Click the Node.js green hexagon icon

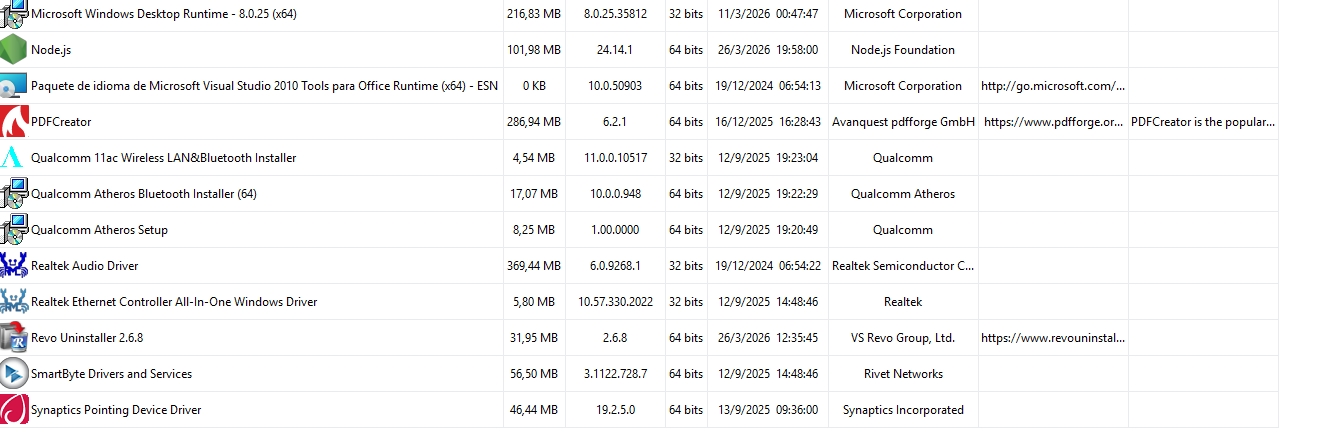tap(14, 50)
